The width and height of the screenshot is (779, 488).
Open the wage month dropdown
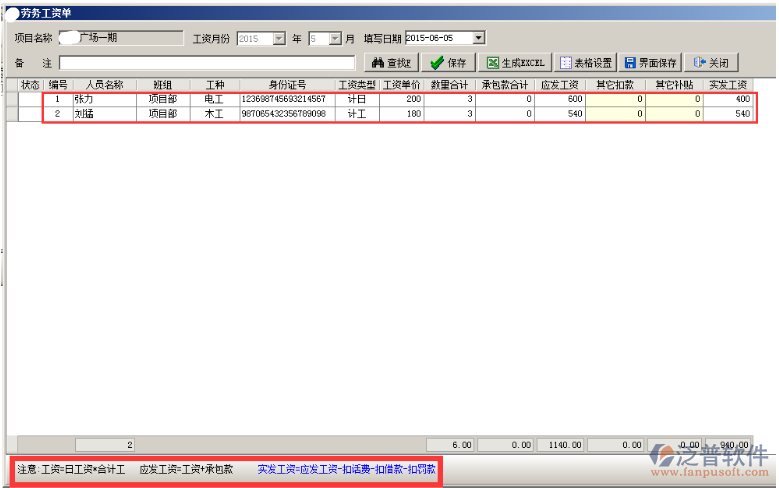335,38
